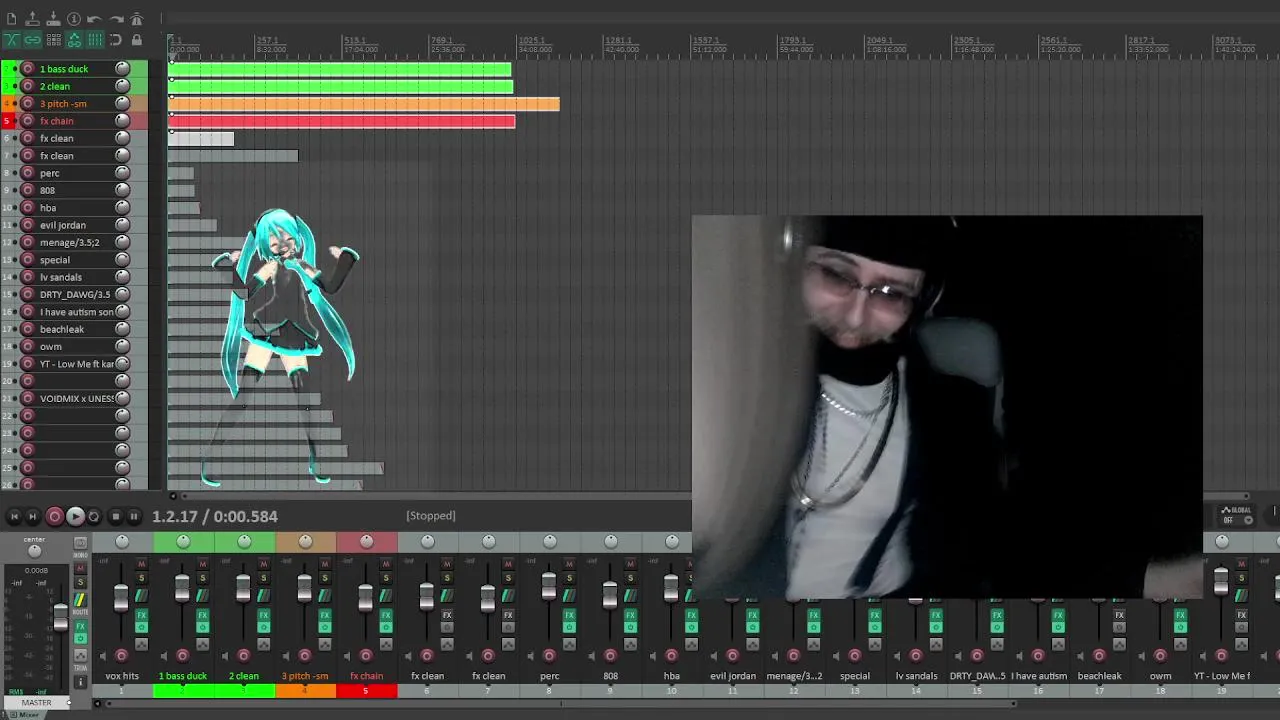1280x720 pixels.
Task: Open master track envelopes icon
Action: (x=80, y=656)
